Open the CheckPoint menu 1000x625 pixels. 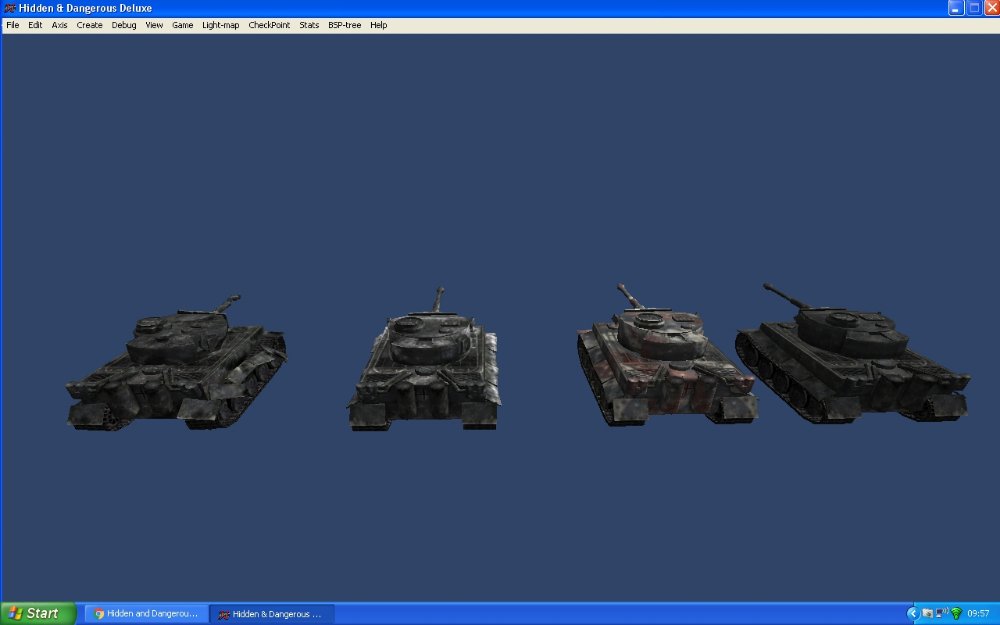point(269,25)
